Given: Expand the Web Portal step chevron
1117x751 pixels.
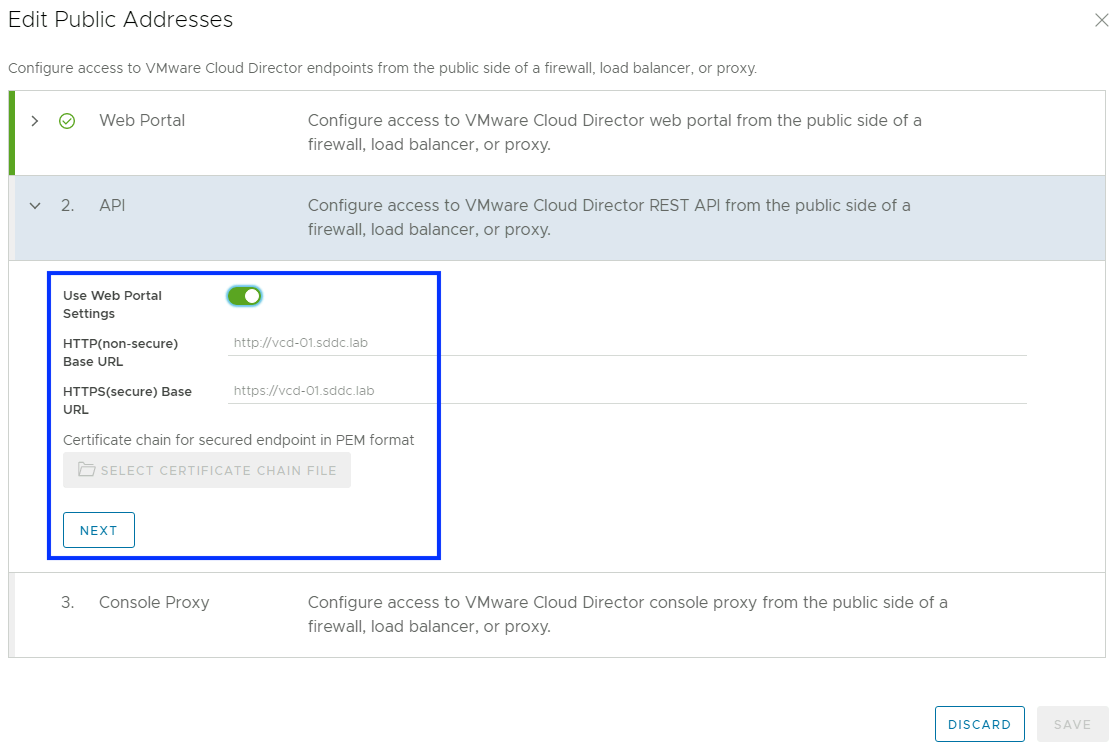Looking at the screenshot, I should point(35,121).
